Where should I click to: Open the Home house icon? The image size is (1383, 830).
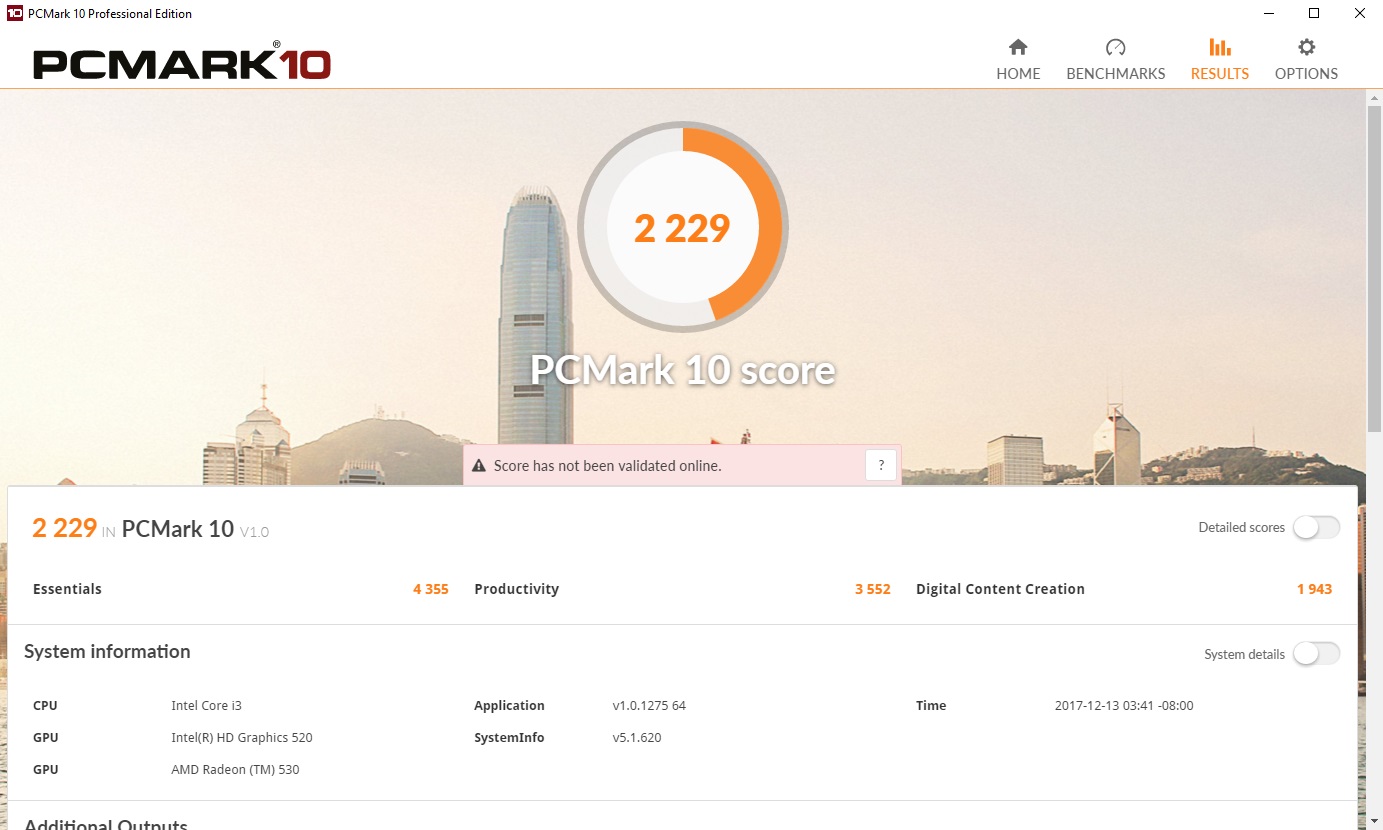coord(1018,47)
